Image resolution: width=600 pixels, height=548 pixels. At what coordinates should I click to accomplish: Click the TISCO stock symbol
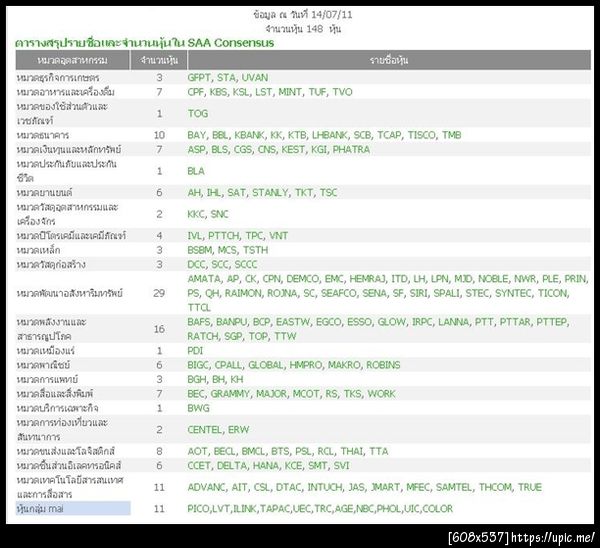pyautogui.click(x=422, y=135)
